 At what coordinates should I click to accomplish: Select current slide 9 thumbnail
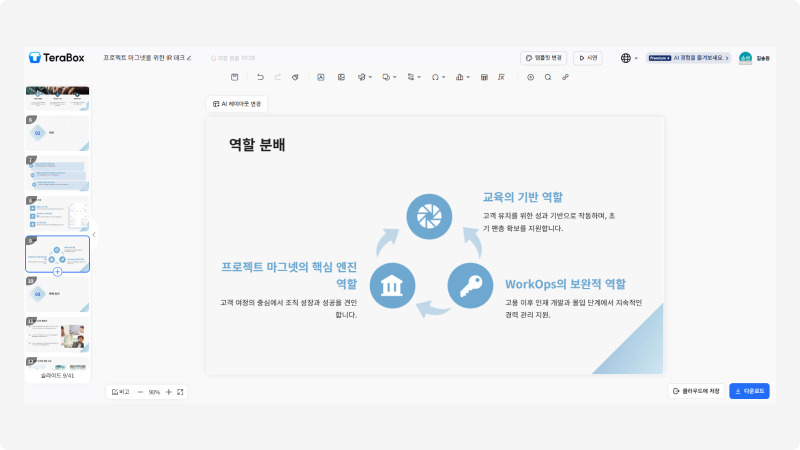pyautogui.click(x=57, y=254)
